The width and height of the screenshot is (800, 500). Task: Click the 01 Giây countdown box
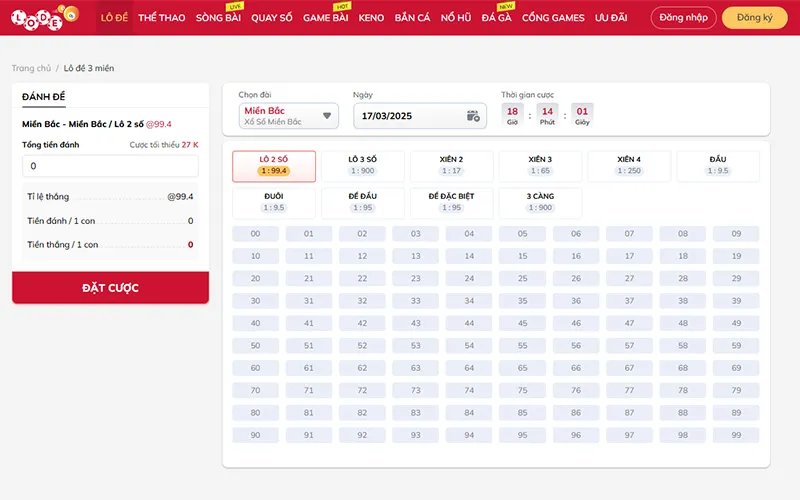pyautogui.click(x=582, y=115)
